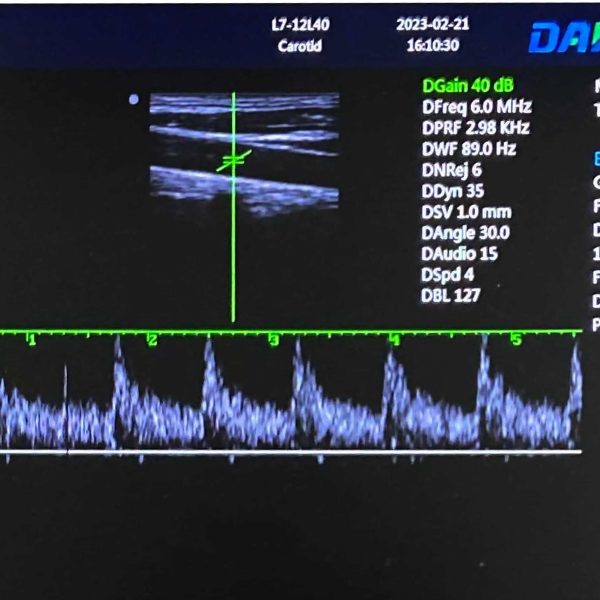
Task: Click the DPRF 2.98 KHz setting
Action: (x=475, y=128)
